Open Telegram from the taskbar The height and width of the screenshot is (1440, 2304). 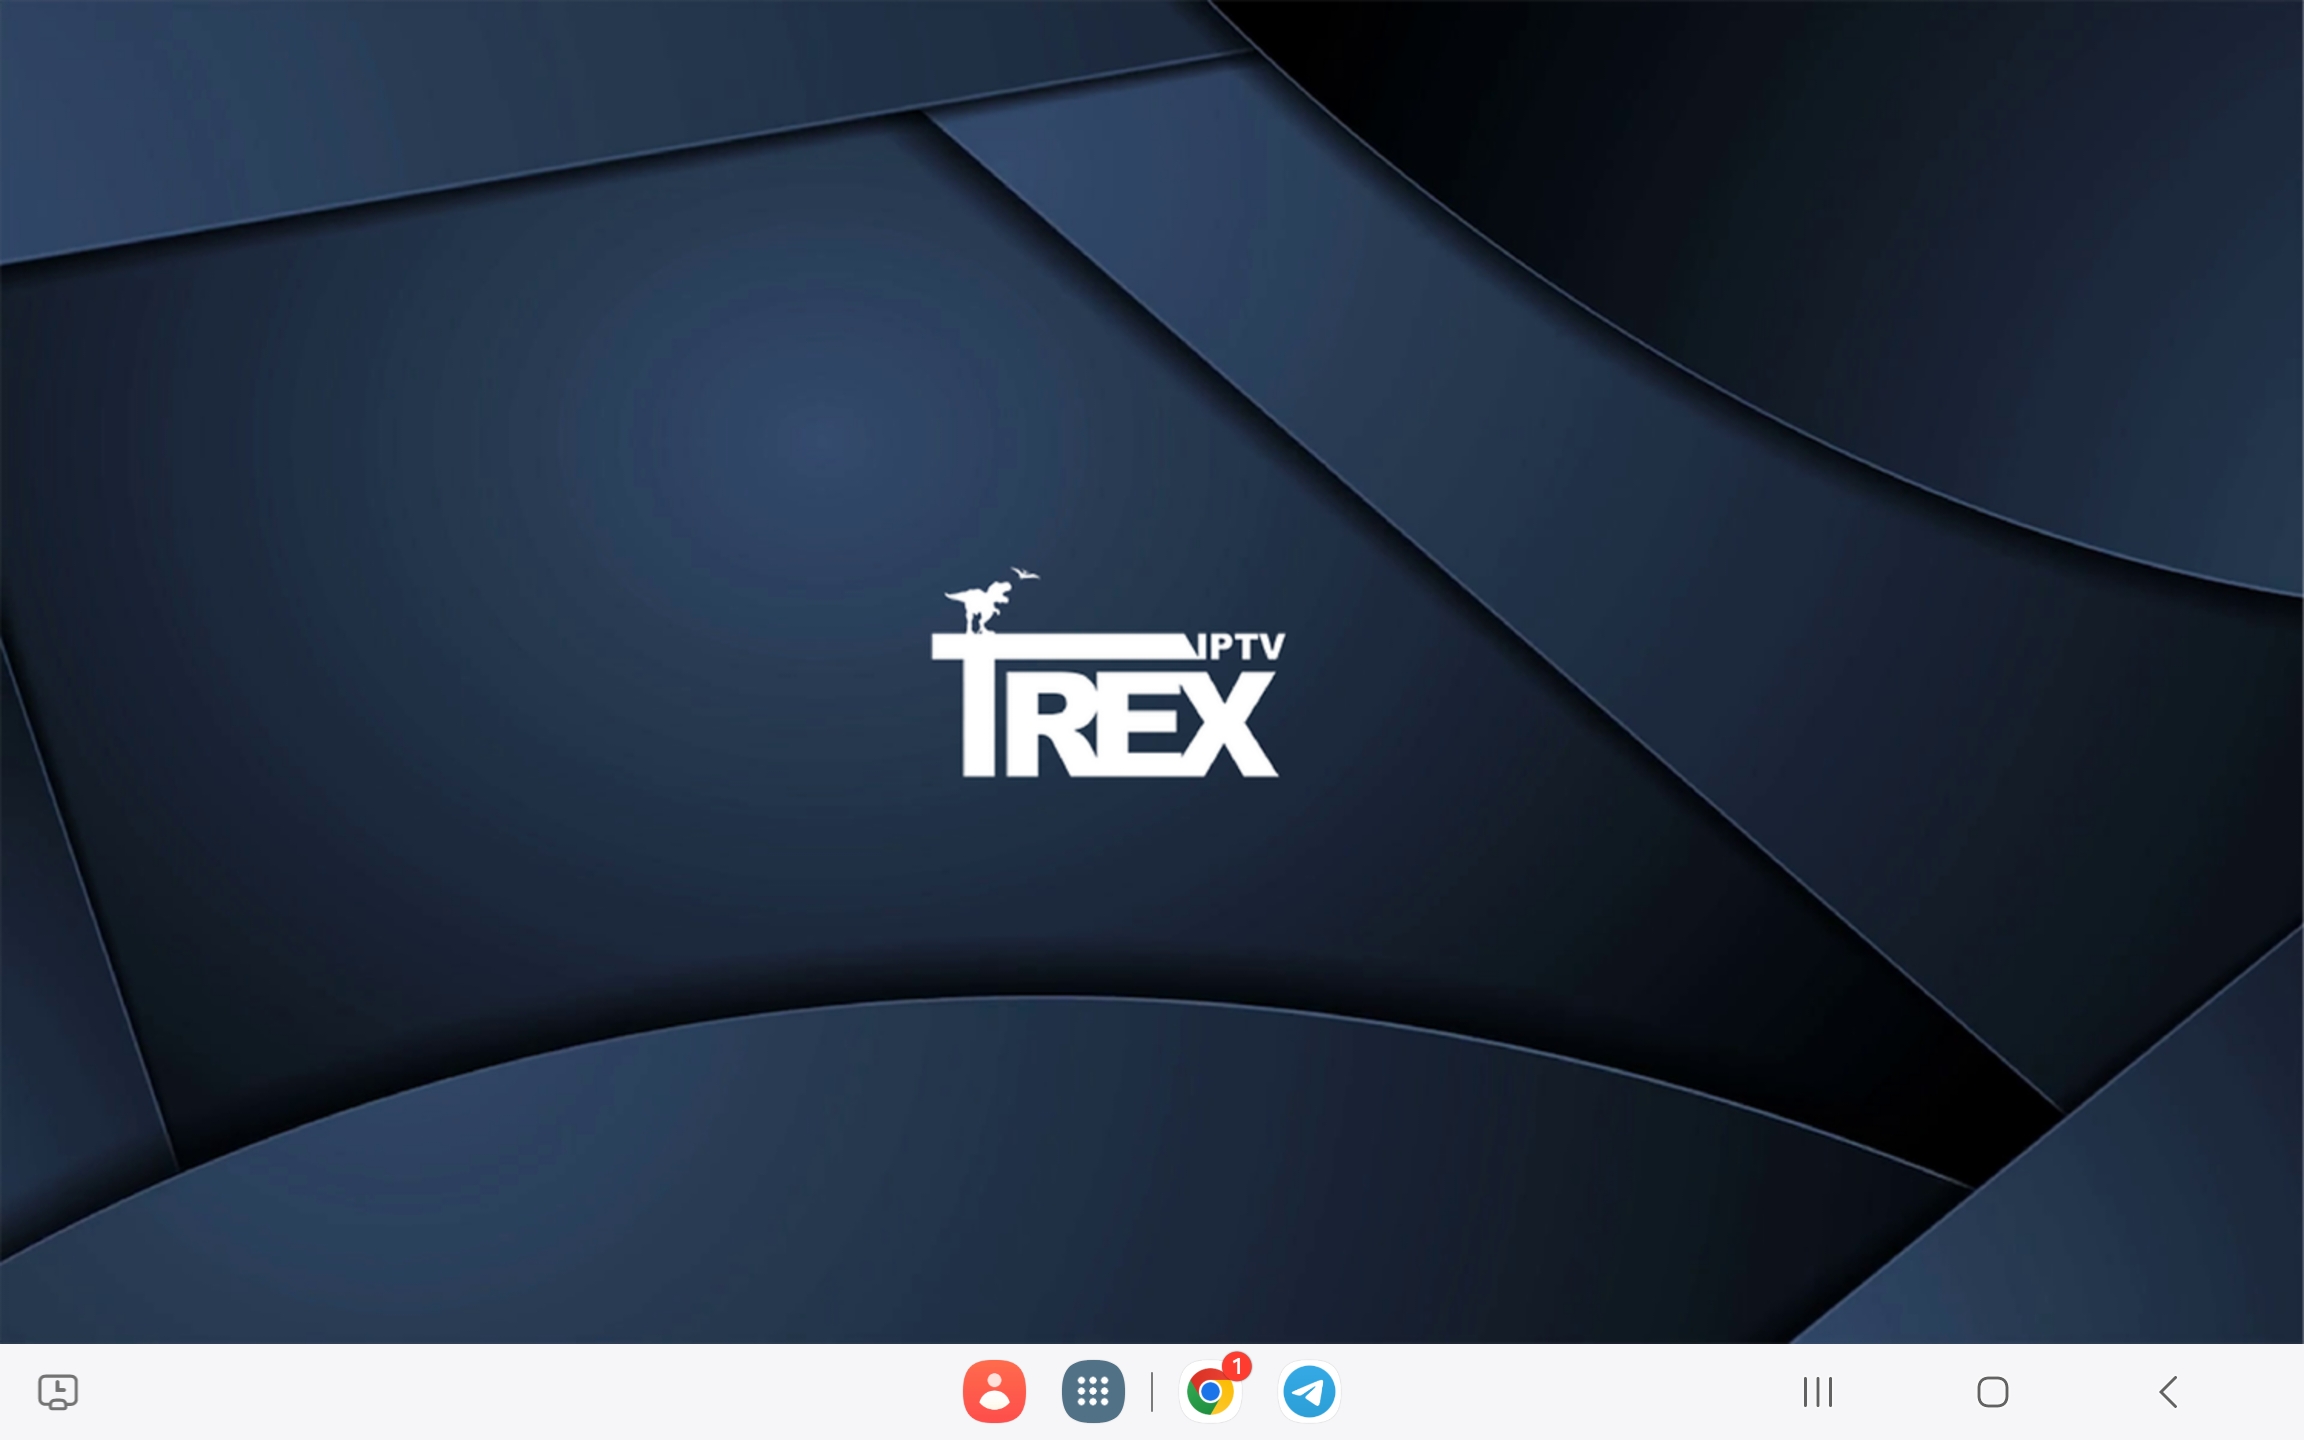coord(1308,1391)
